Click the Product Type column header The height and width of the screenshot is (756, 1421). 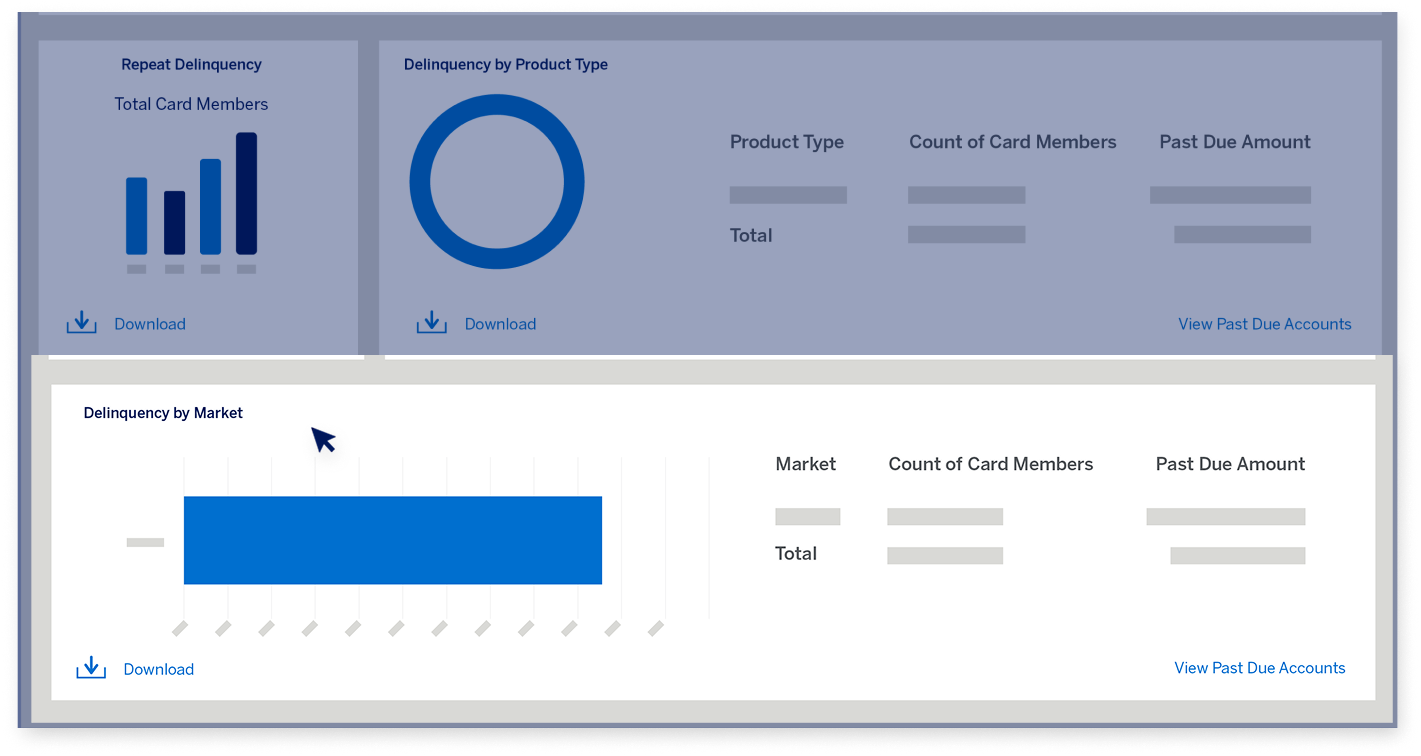tap(786, 142)
